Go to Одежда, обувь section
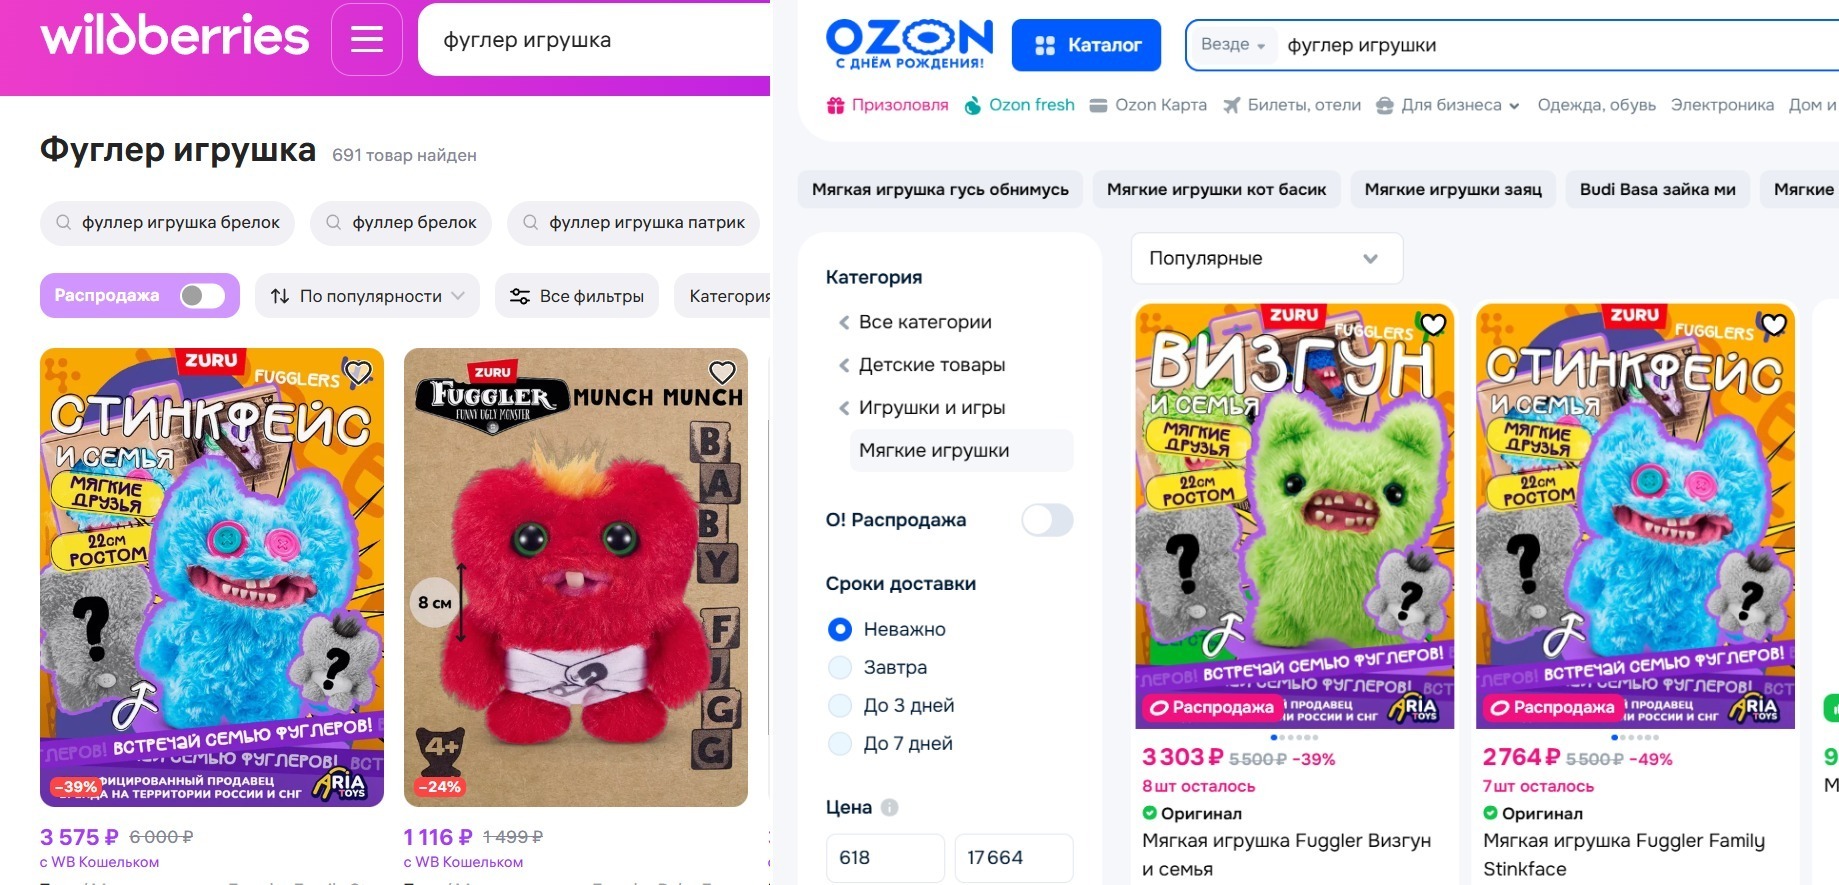Viewport: 1839px width, 885px height. point(1596,105)
